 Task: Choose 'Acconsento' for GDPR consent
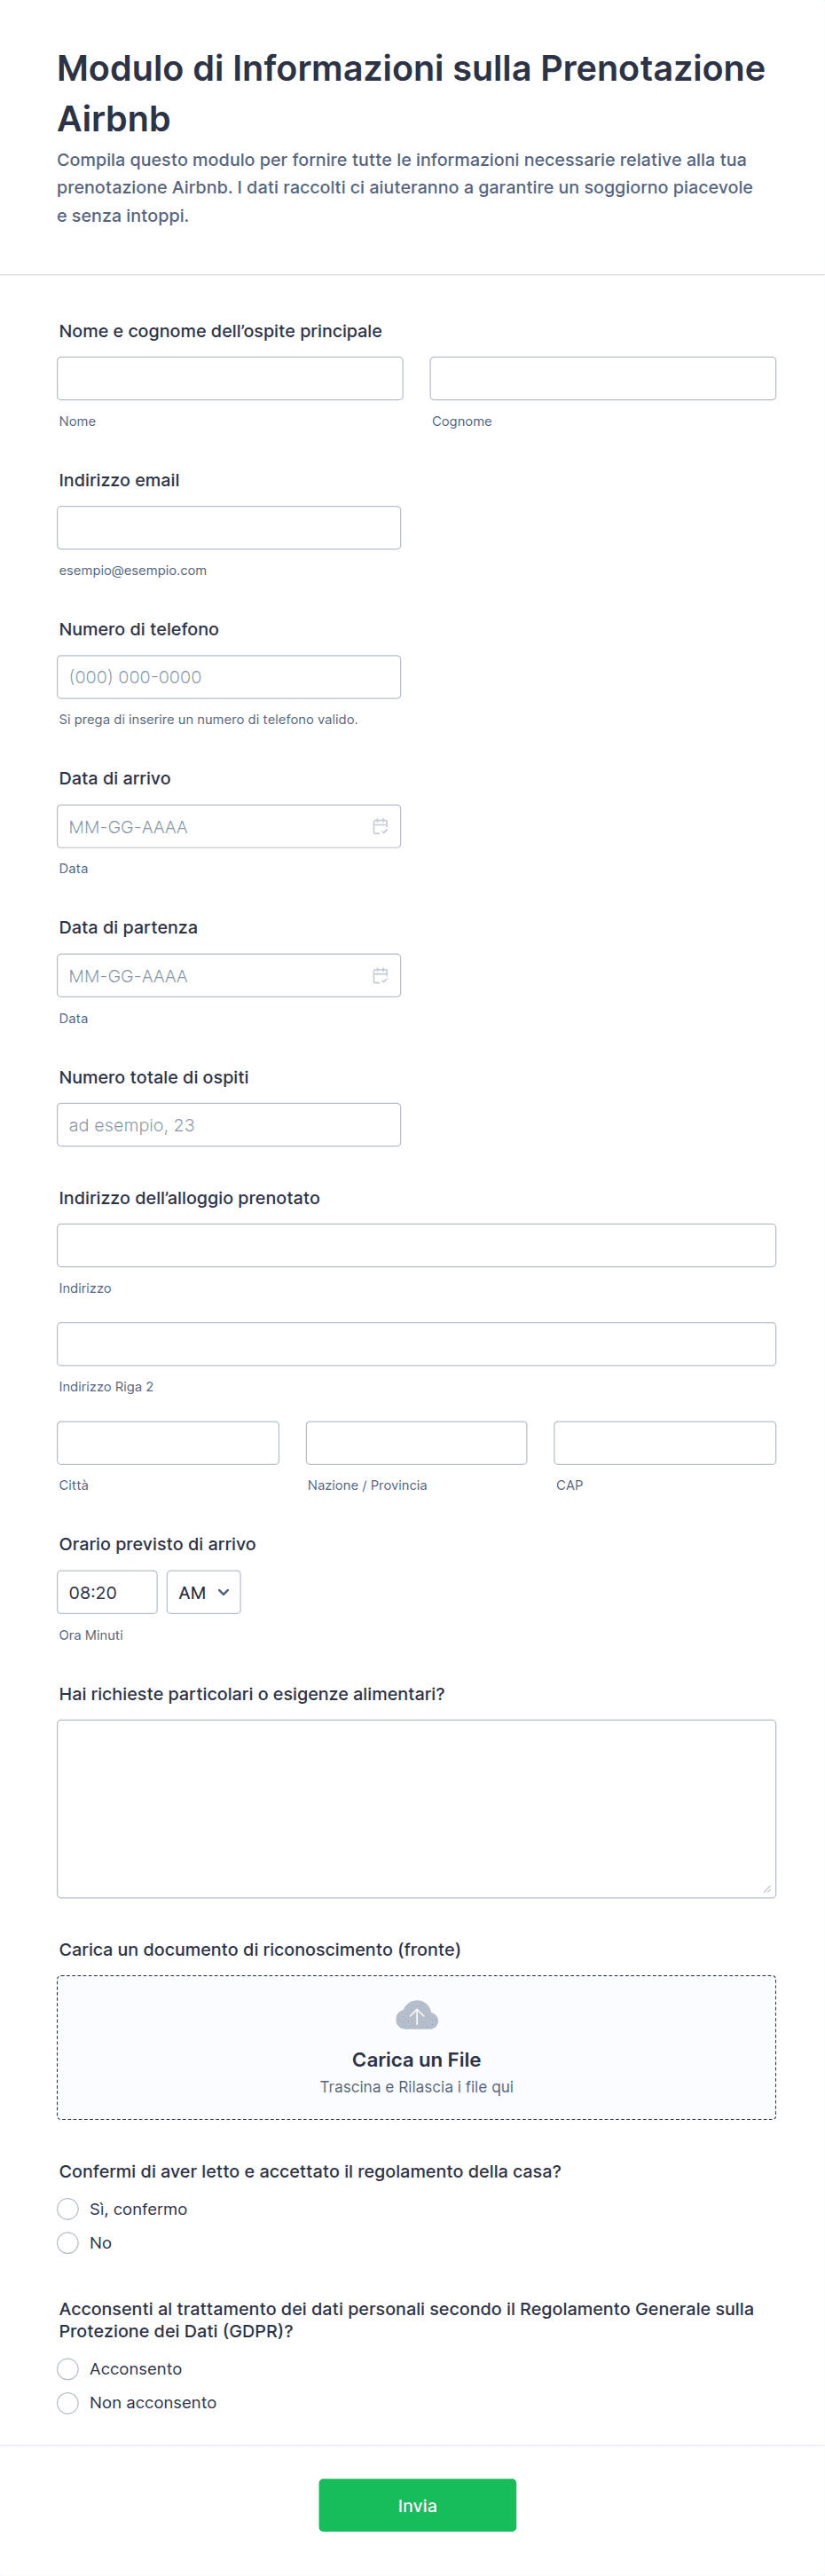coord(68,2368)
